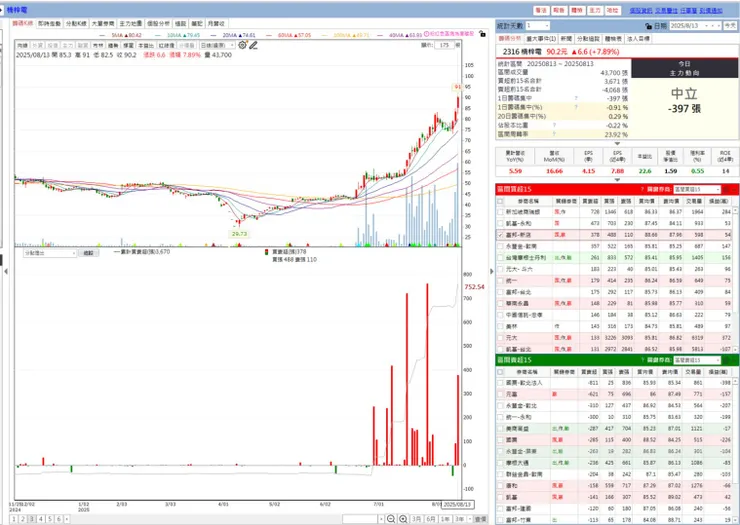Viewport: 740px width, 525px height.
Task: Click the round icon at the right of the 買超15 header
Action: 727,189
